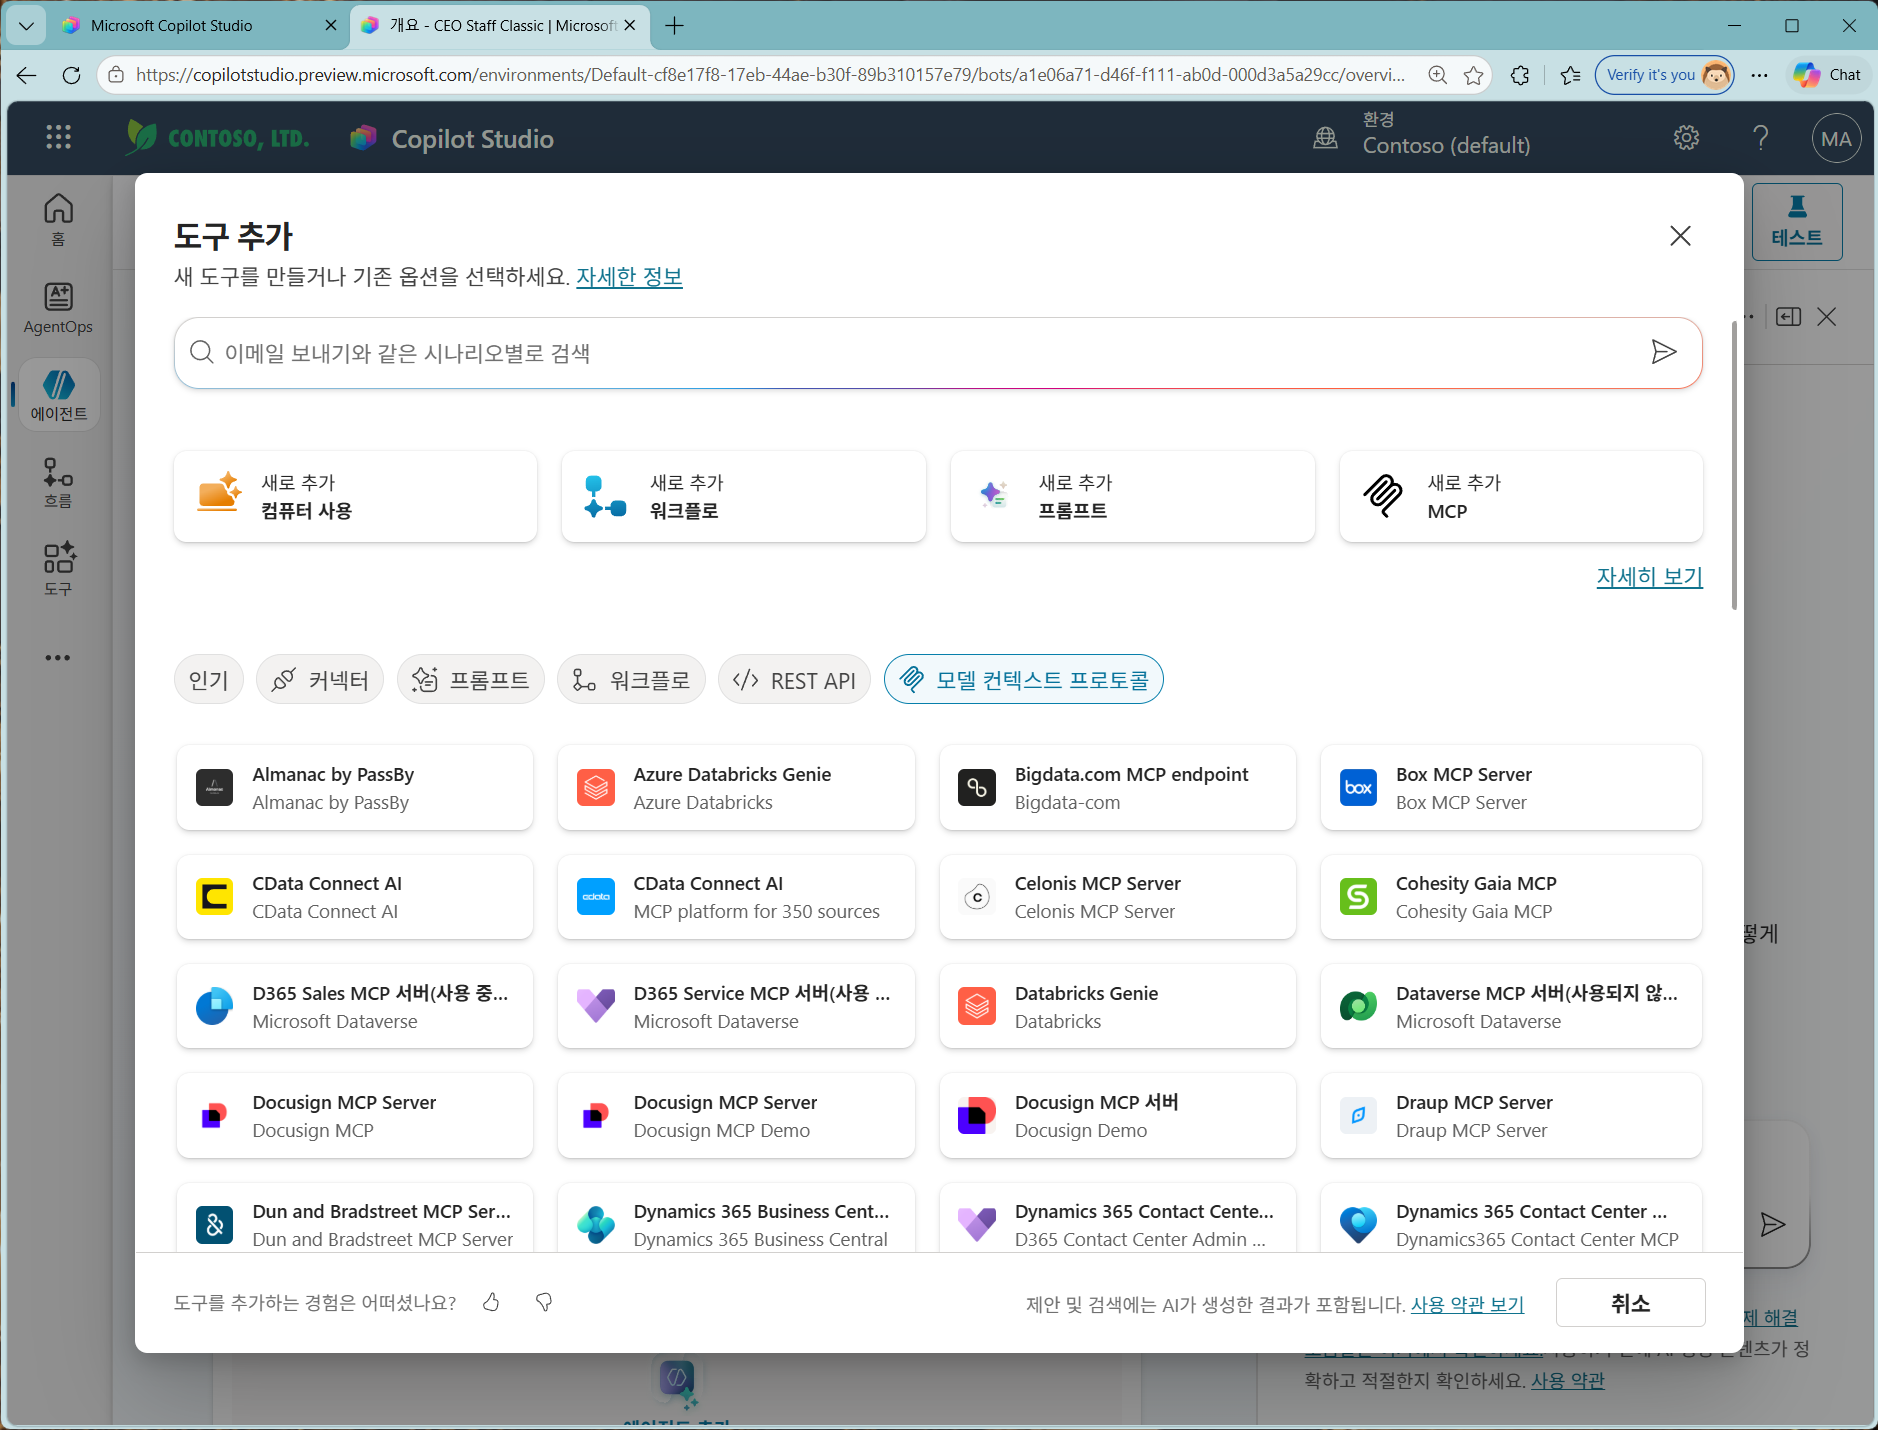The height and width of the screenshot is (1430, 1878).
Task: Click the thumbs up feedback icon
Action: [491, 1302]
